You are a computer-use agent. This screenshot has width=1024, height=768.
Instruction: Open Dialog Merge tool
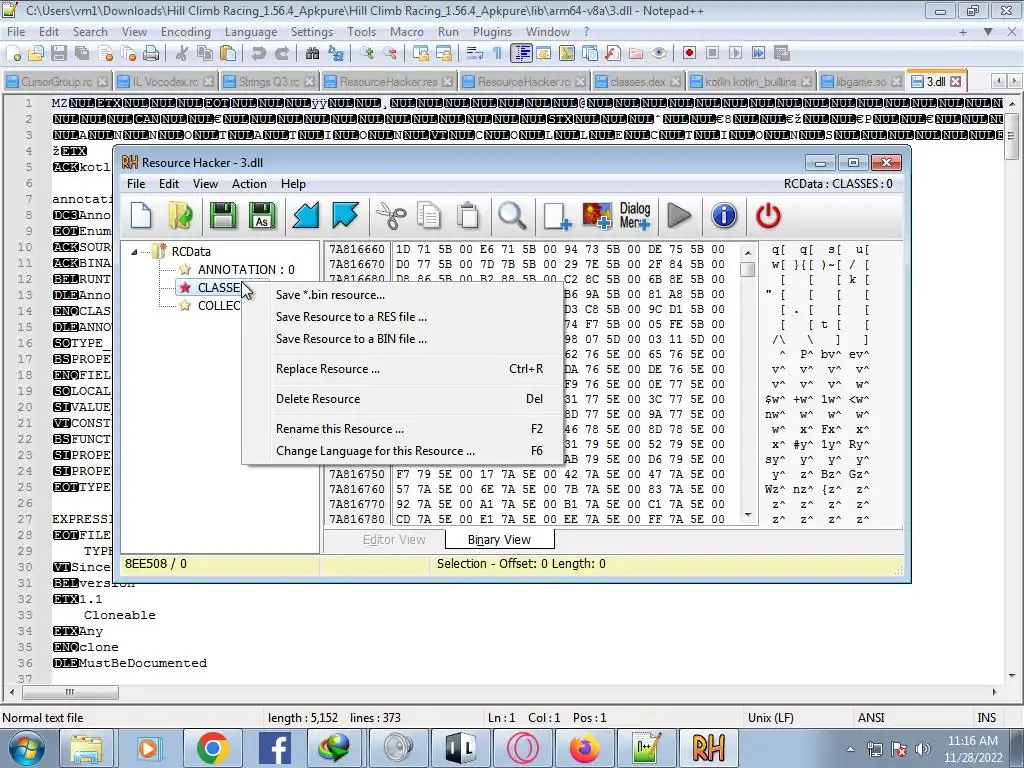[635, 216]
